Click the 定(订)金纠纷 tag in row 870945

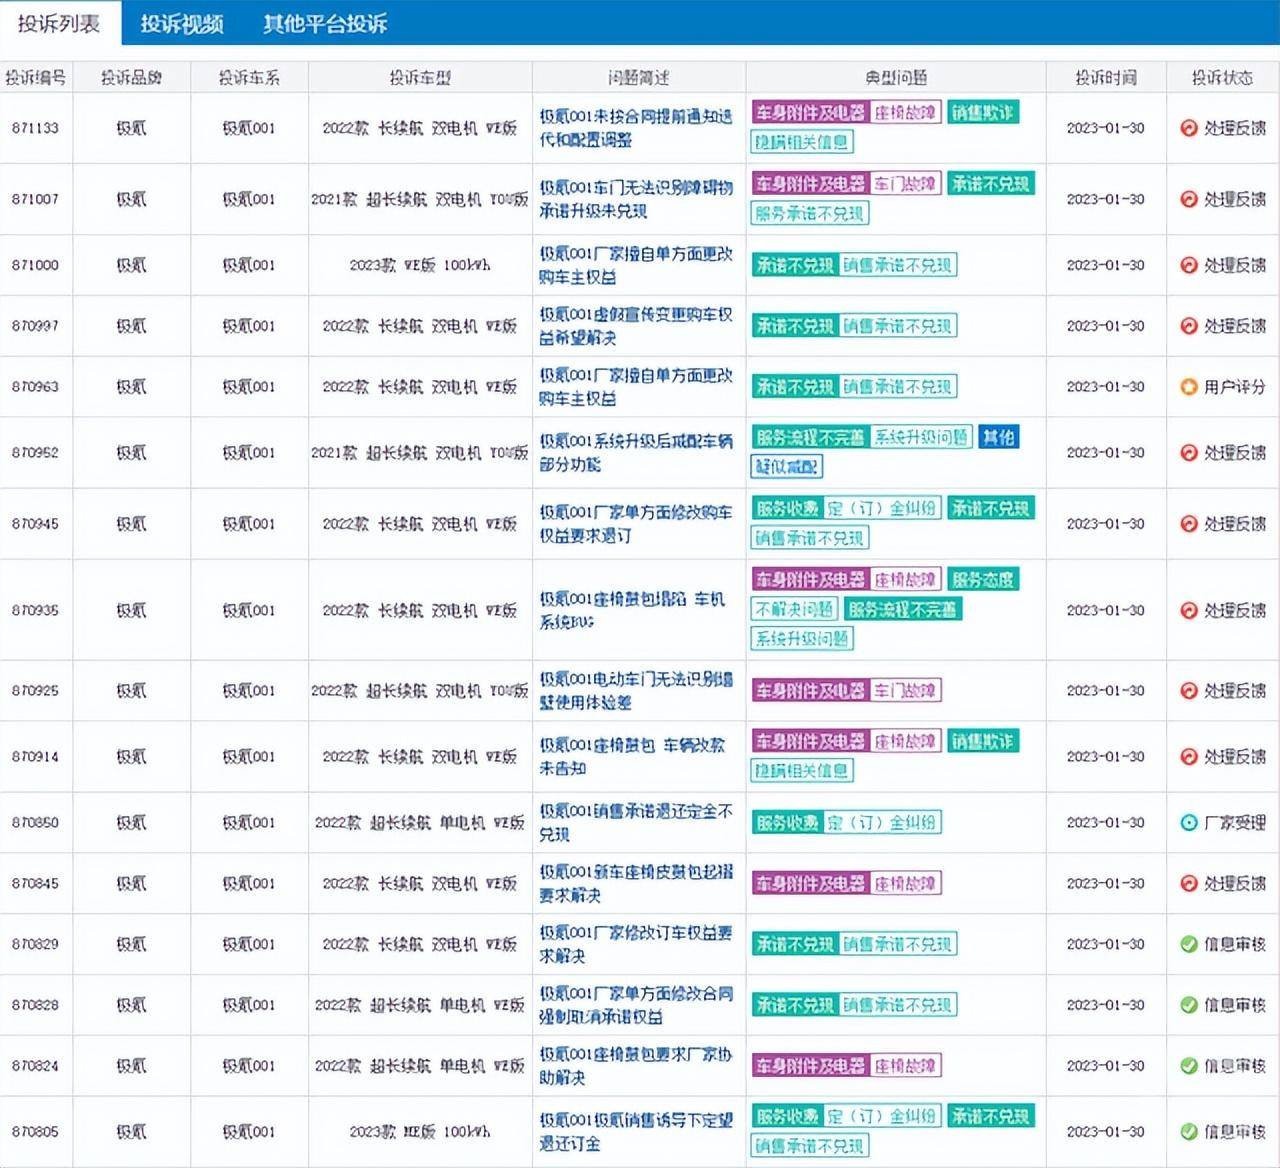coord(882,508)
